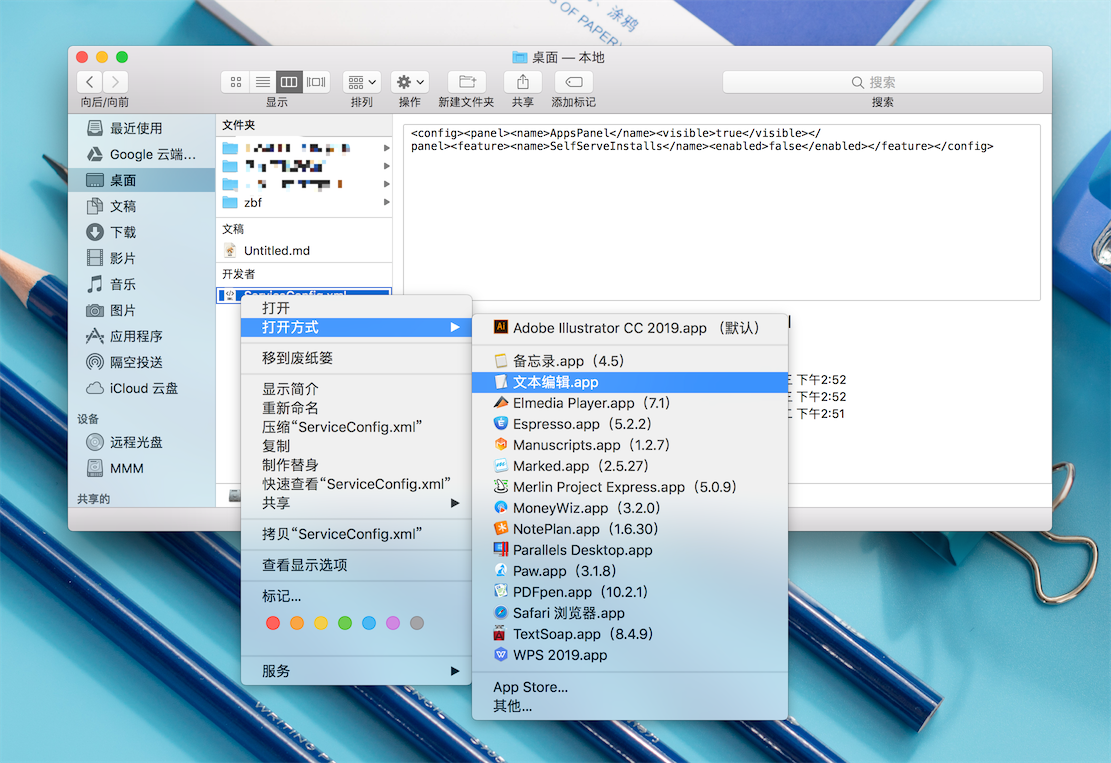
Task: Open with PDFpen.app
Action: [630, 592]
